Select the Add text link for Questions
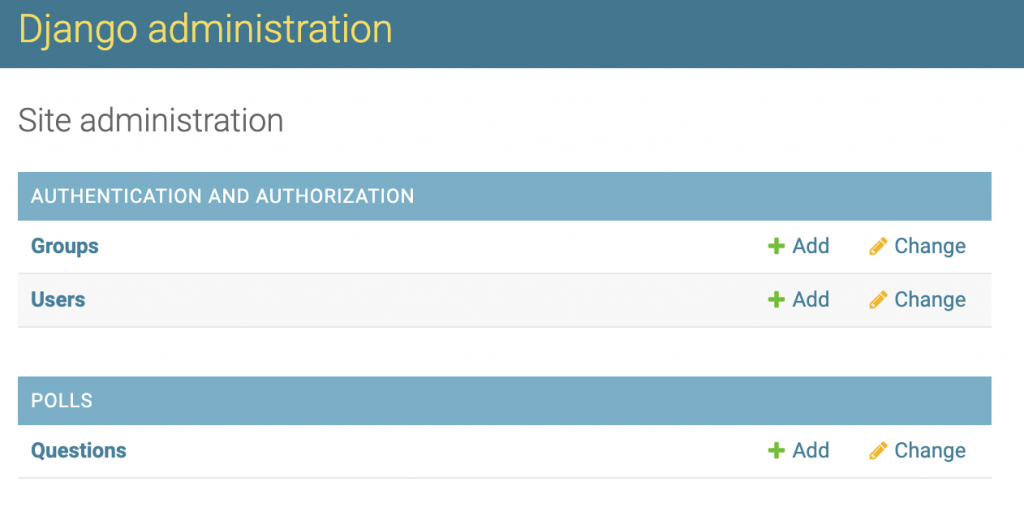 (810, 451)
